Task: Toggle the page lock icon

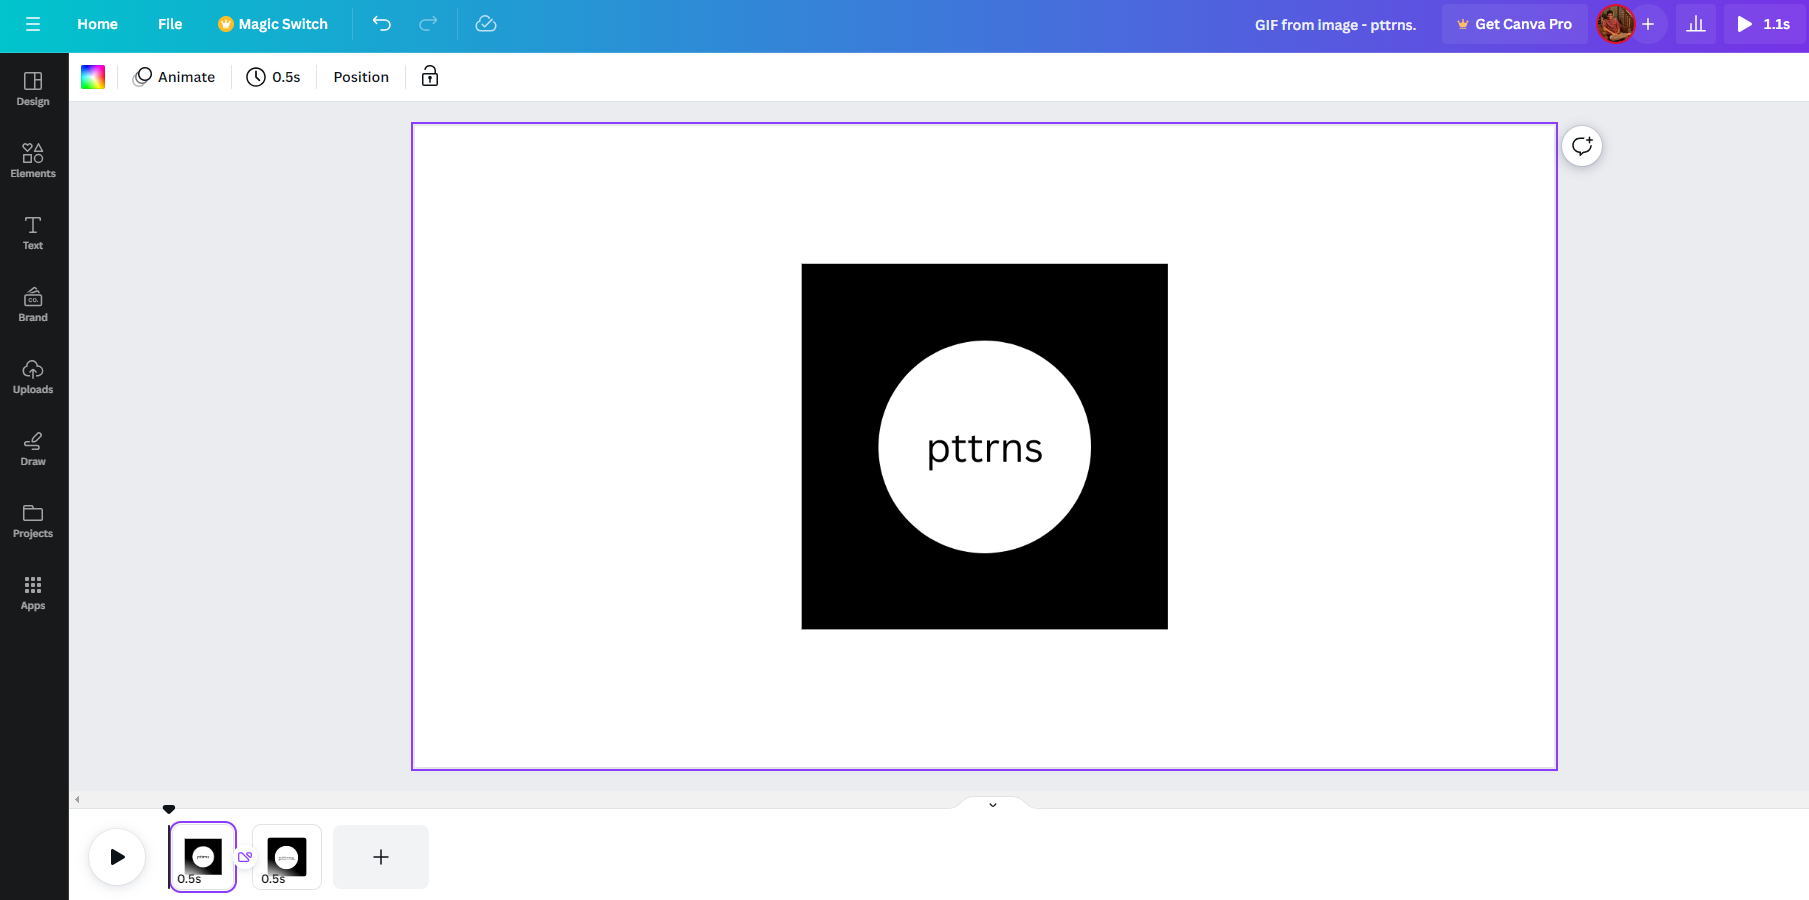Action: [x=430, y=77]
